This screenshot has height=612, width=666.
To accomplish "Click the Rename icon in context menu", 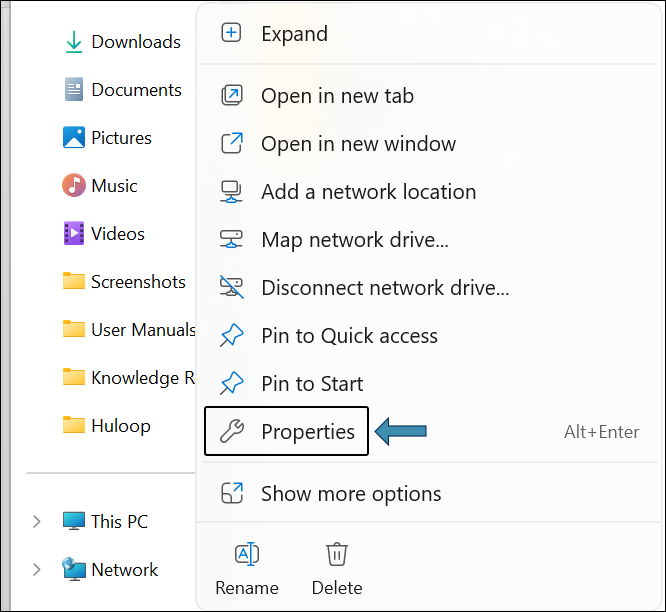I will click(247, 554).
